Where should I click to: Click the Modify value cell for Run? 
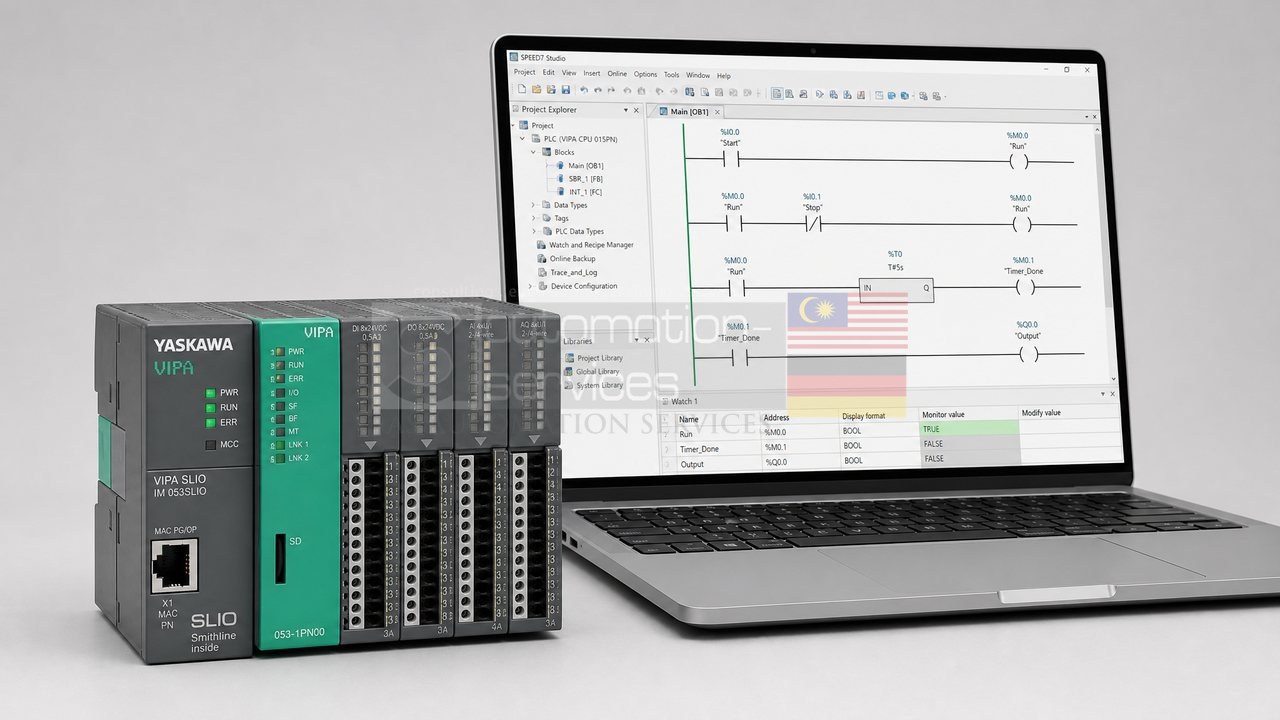tap(1070, 426)
